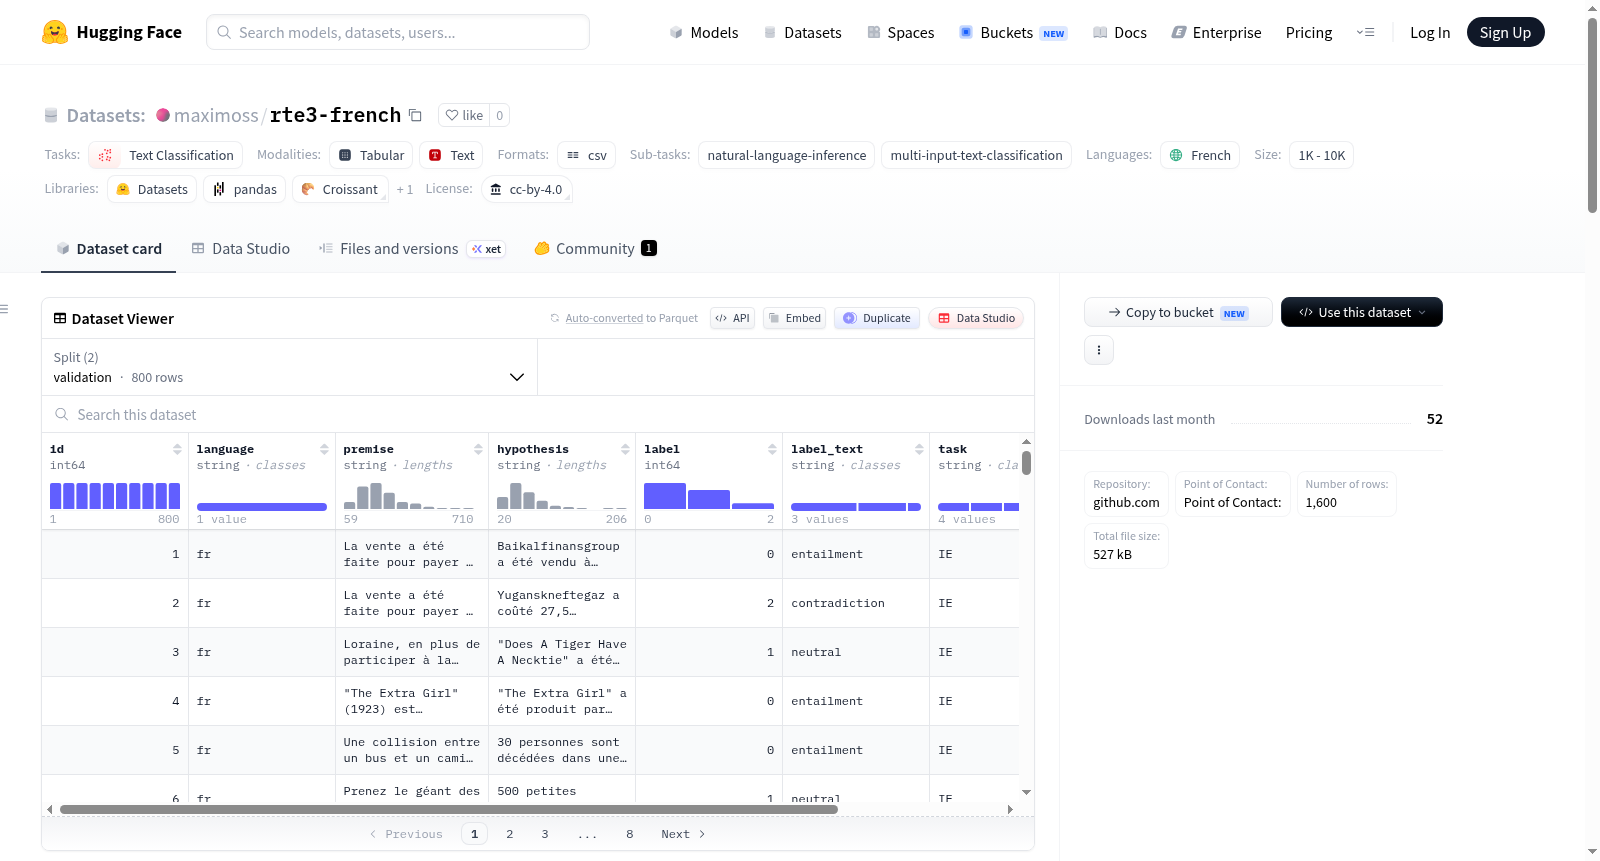
Task: Open the Embed viewer option
Action: 794,318
